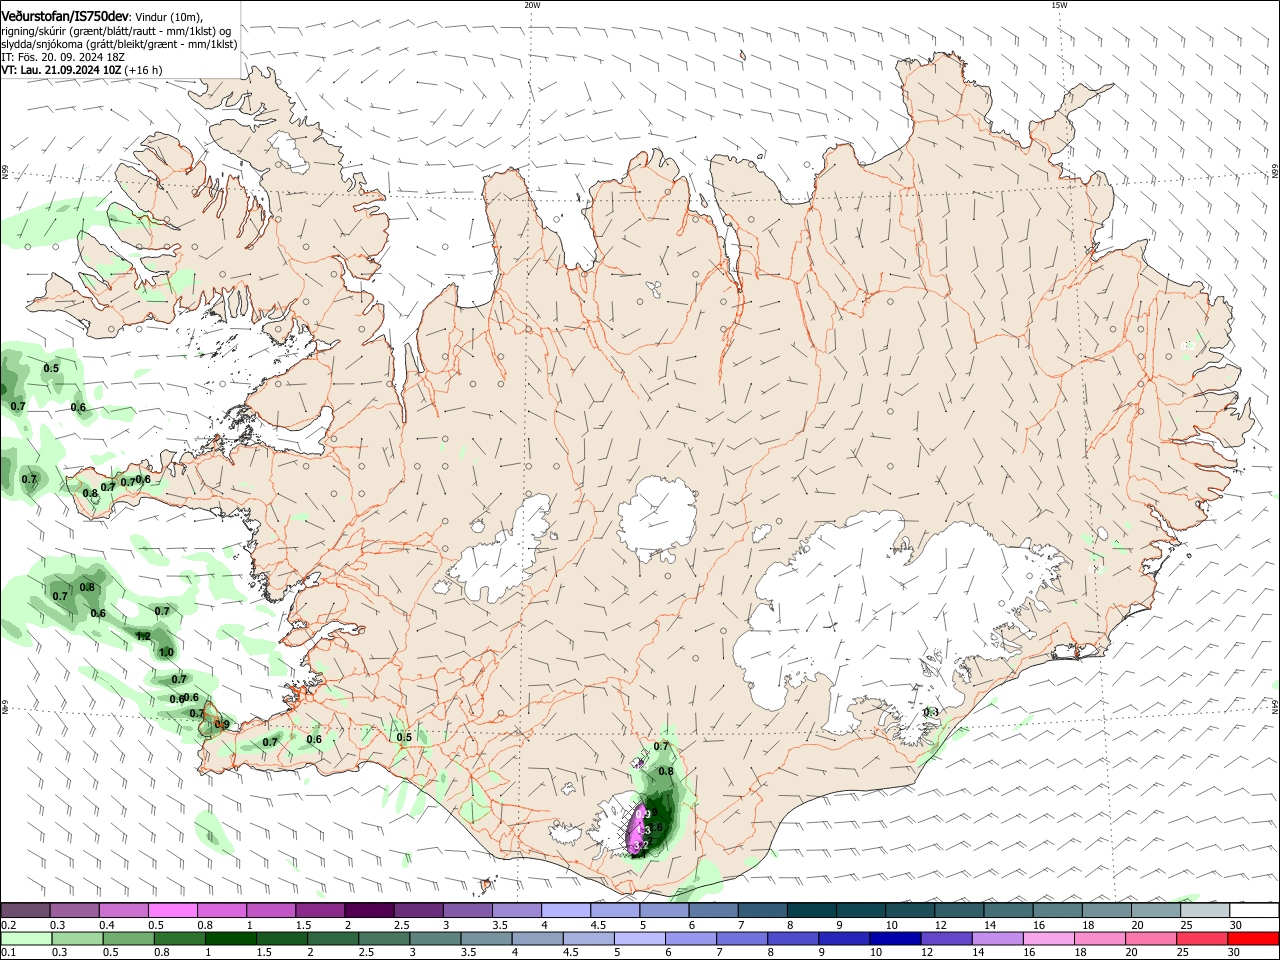Click the 0.9 value at the Reykjanes peninsula tip
1280x960 pixels.
coord(223,724)
